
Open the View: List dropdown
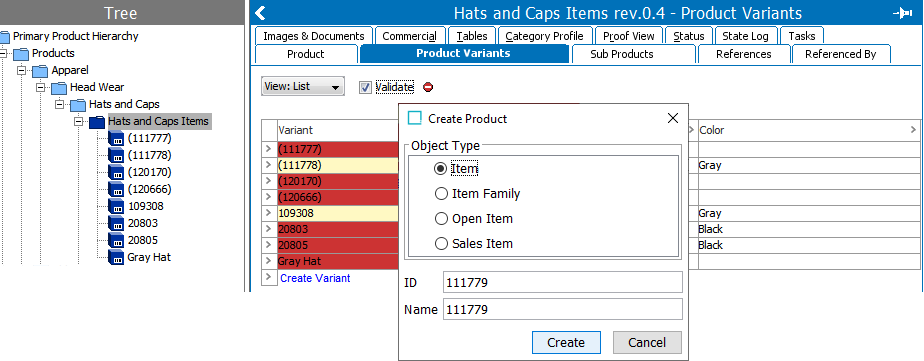303,87
